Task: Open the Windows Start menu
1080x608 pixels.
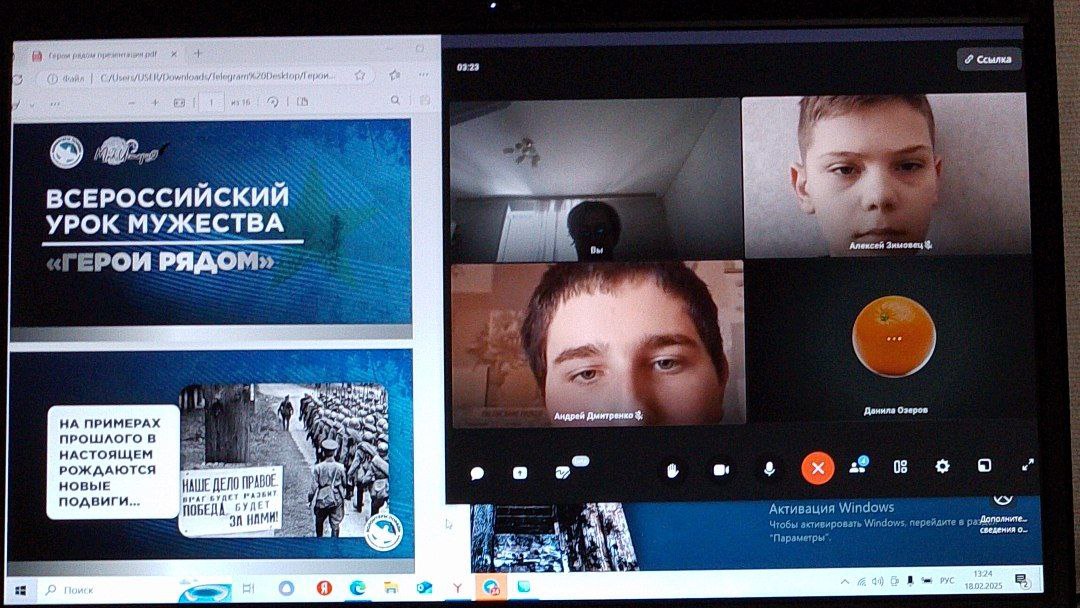Action: (21, 590)
